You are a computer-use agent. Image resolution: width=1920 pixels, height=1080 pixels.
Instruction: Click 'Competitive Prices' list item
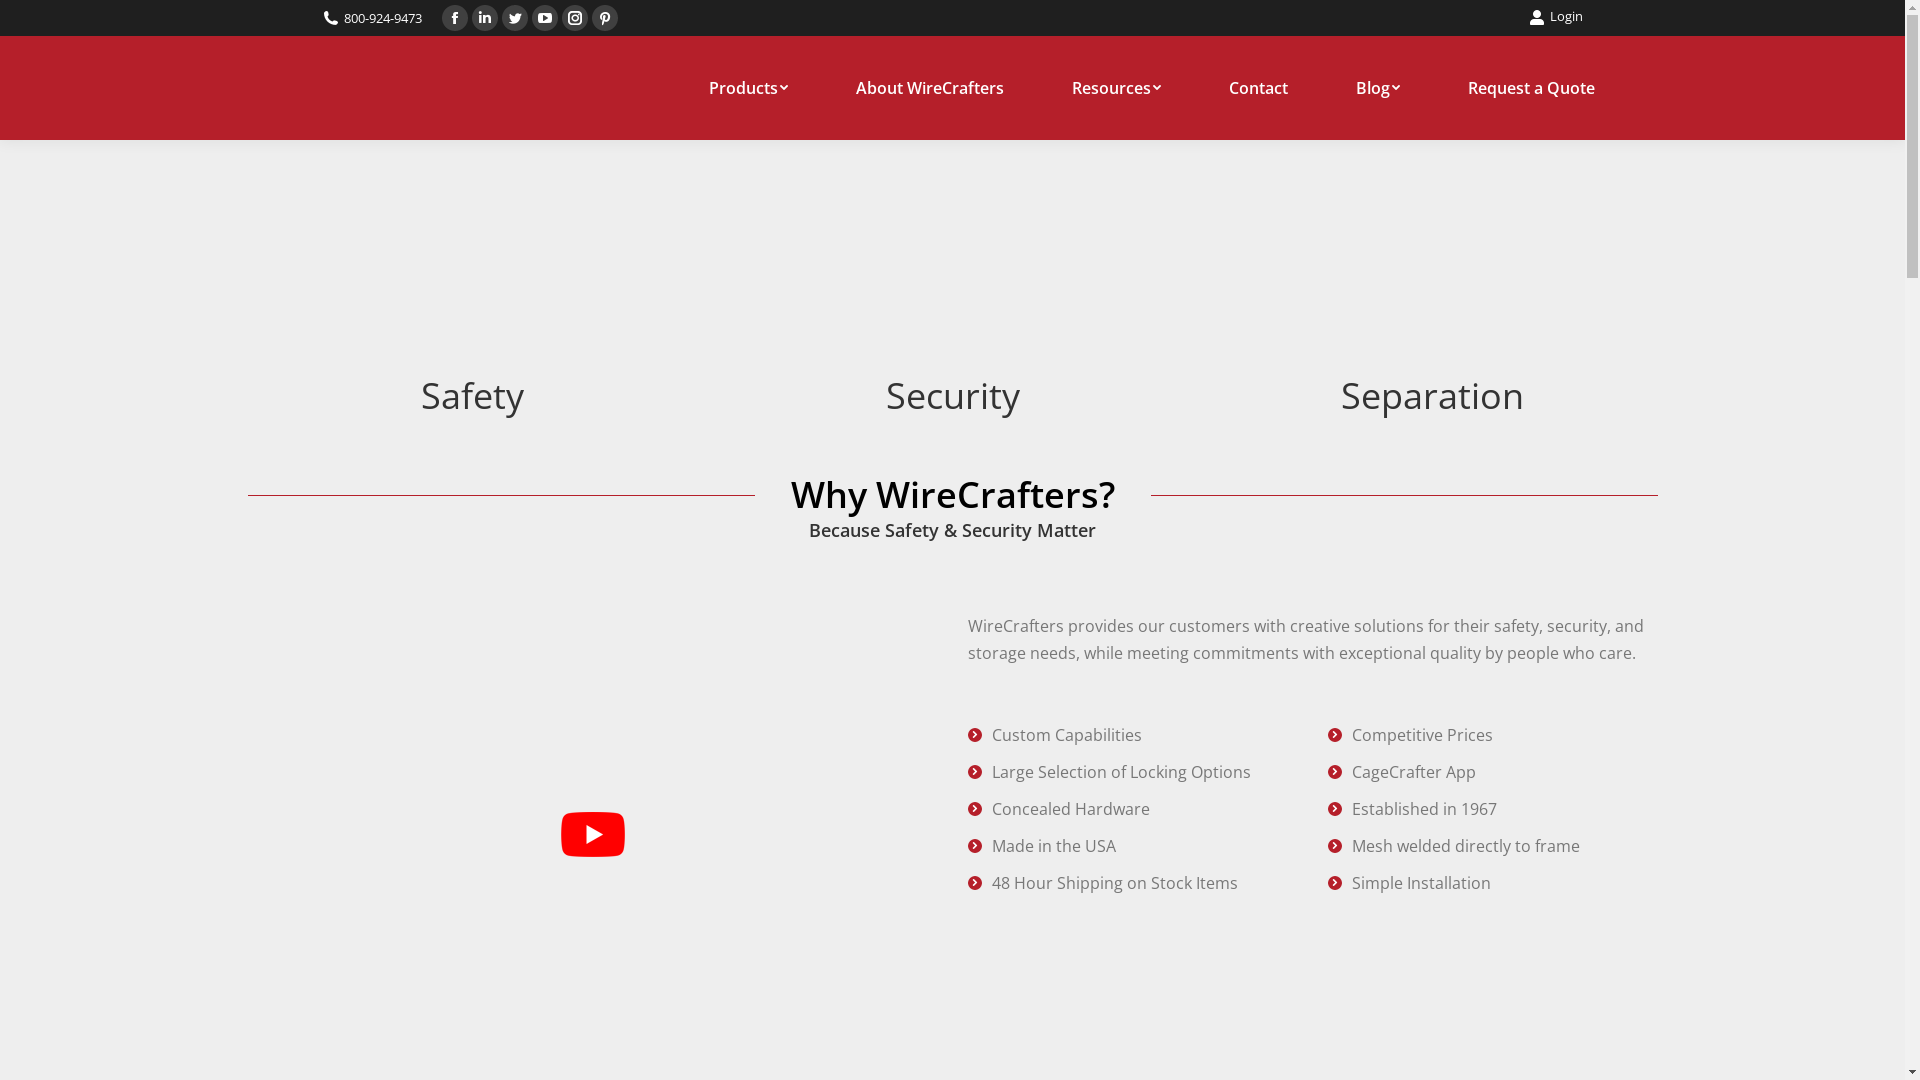1421,735
